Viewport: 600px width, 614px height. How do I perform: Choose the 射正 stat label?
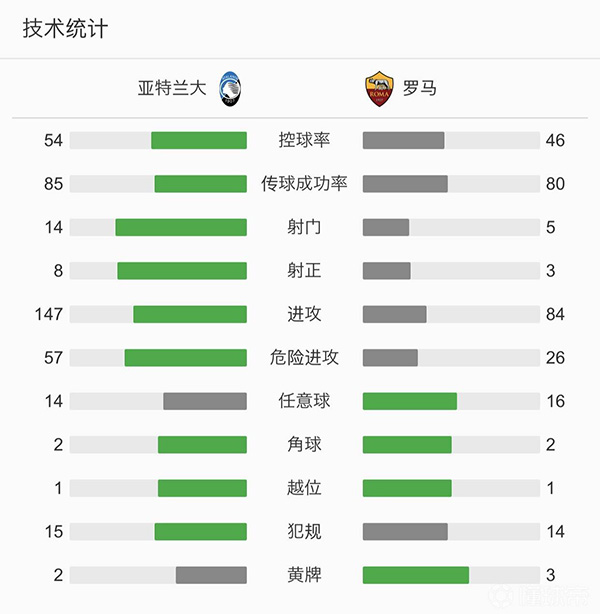(x=304, y=270)
